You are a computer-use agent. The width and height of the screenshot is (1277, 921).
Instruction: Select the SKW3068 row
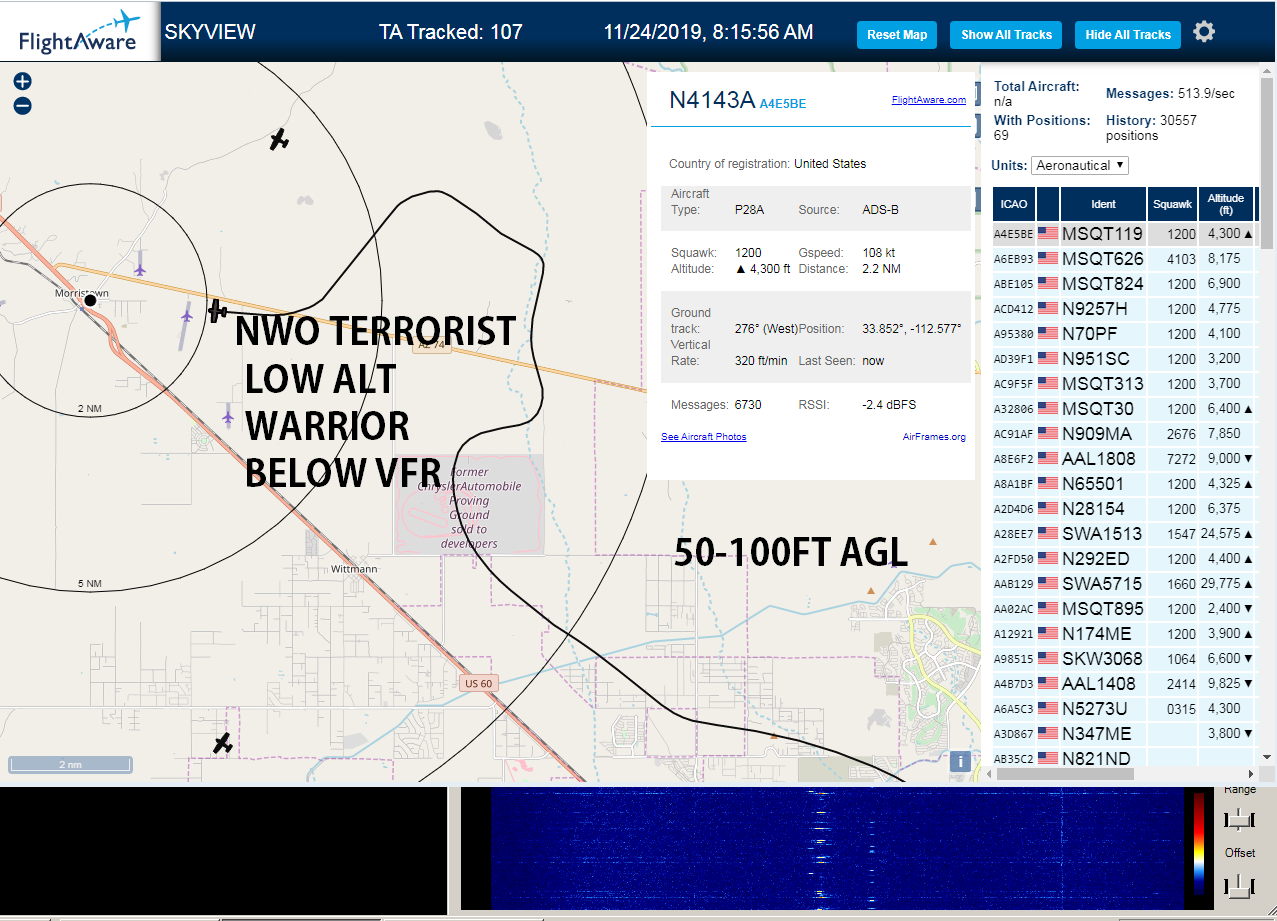click(1124, 659)
